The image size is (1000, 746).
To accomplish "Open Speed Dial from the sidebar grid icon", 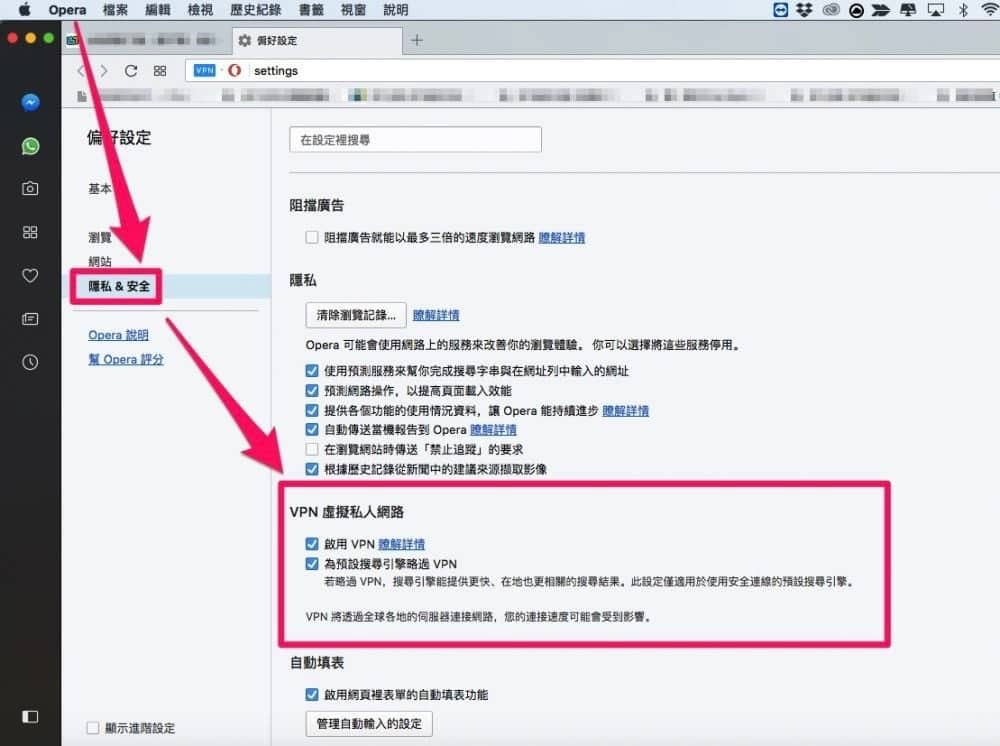I will (x=30, y=232).
